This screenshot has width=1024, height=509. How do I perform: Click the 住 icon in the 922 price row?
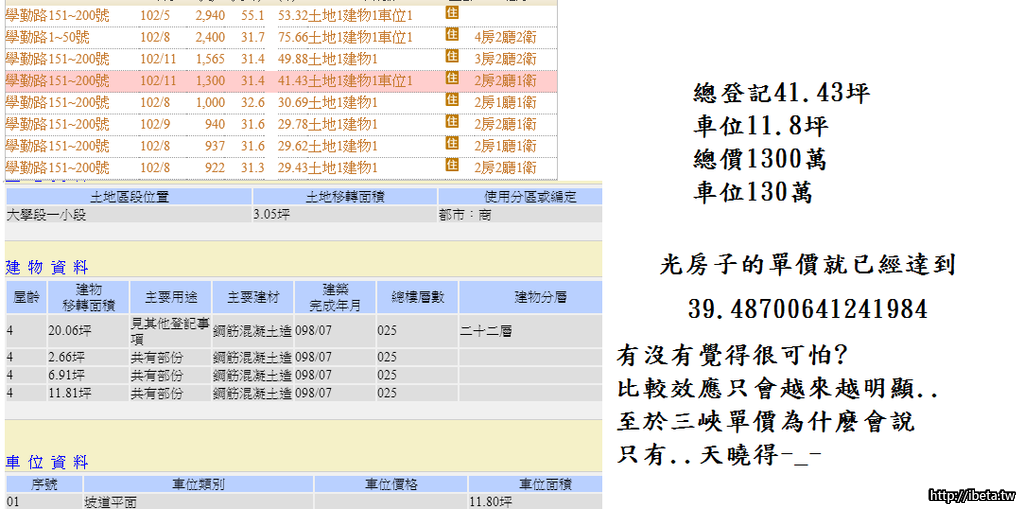tap(451, 167)
